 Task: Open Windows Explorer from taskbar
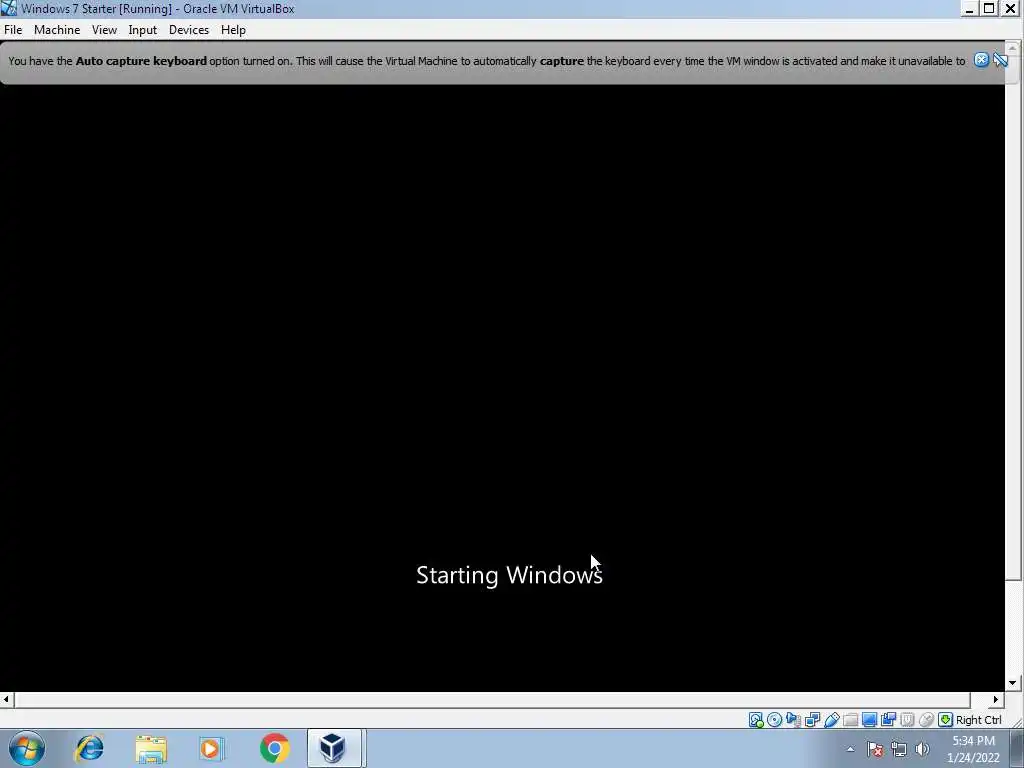tap(151, 748)
